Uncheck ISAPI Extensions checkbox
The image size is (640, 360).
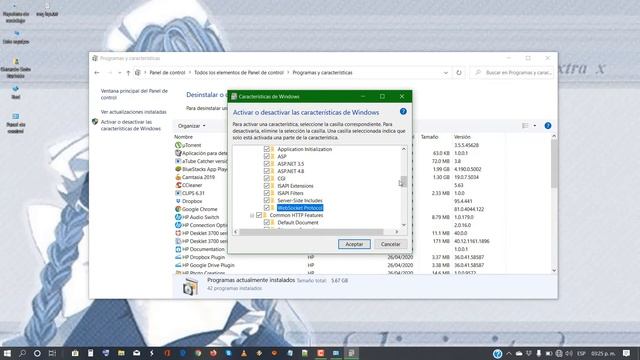(267, 186)
